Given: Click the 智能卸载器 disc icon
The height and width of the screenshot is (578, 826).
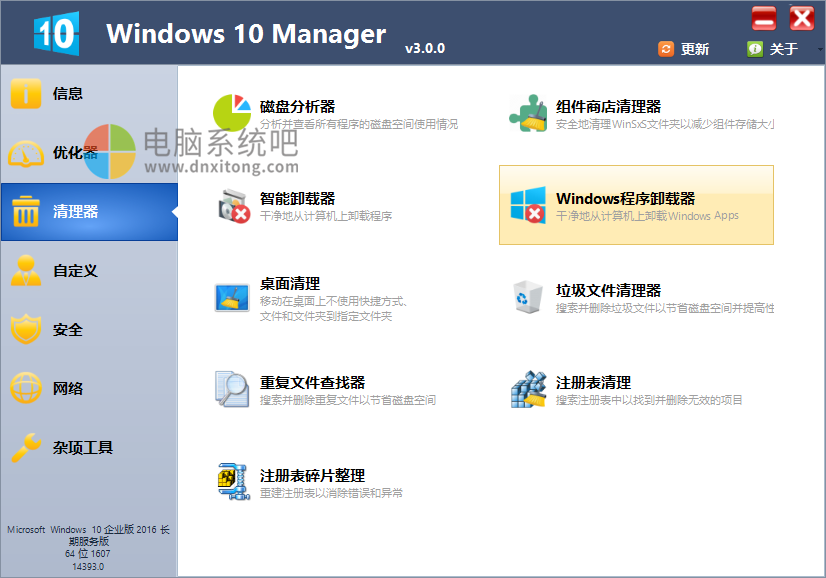Looking at the screenshot, I should click(x=234, y=205).
